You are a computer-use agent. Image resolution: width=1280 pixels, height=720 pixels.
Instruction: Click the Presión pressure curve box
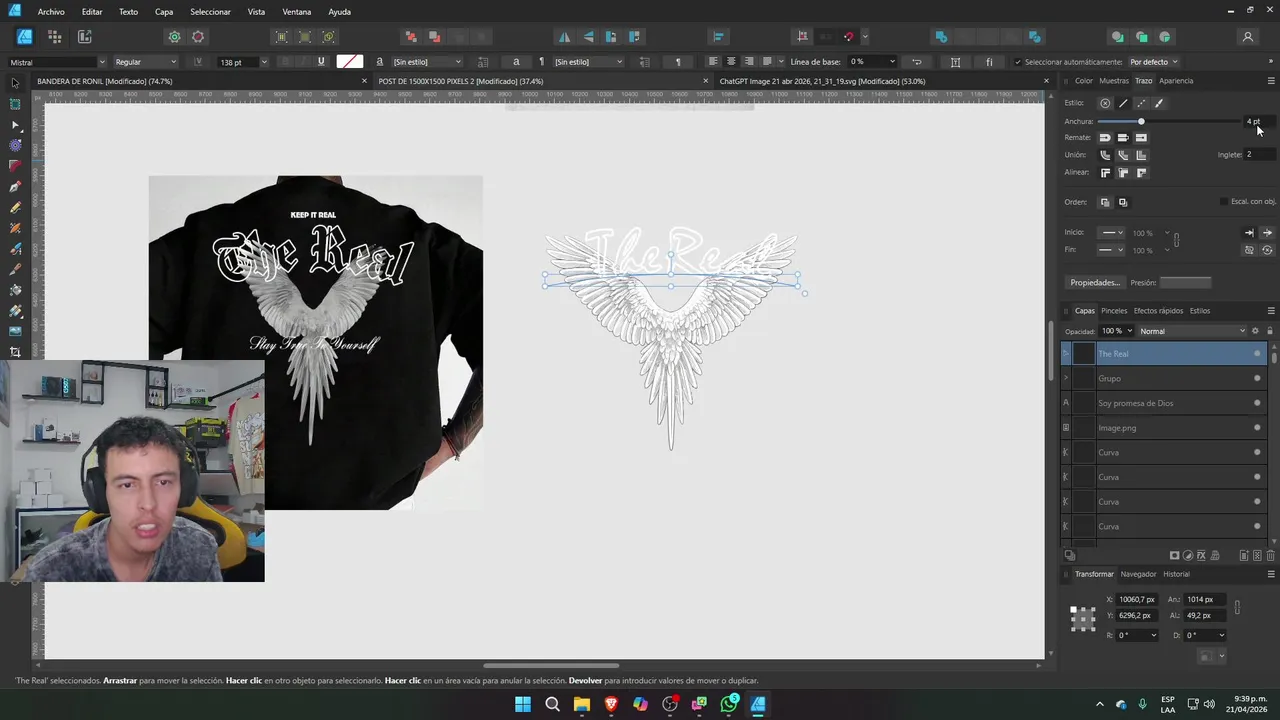click(1185, 283)
